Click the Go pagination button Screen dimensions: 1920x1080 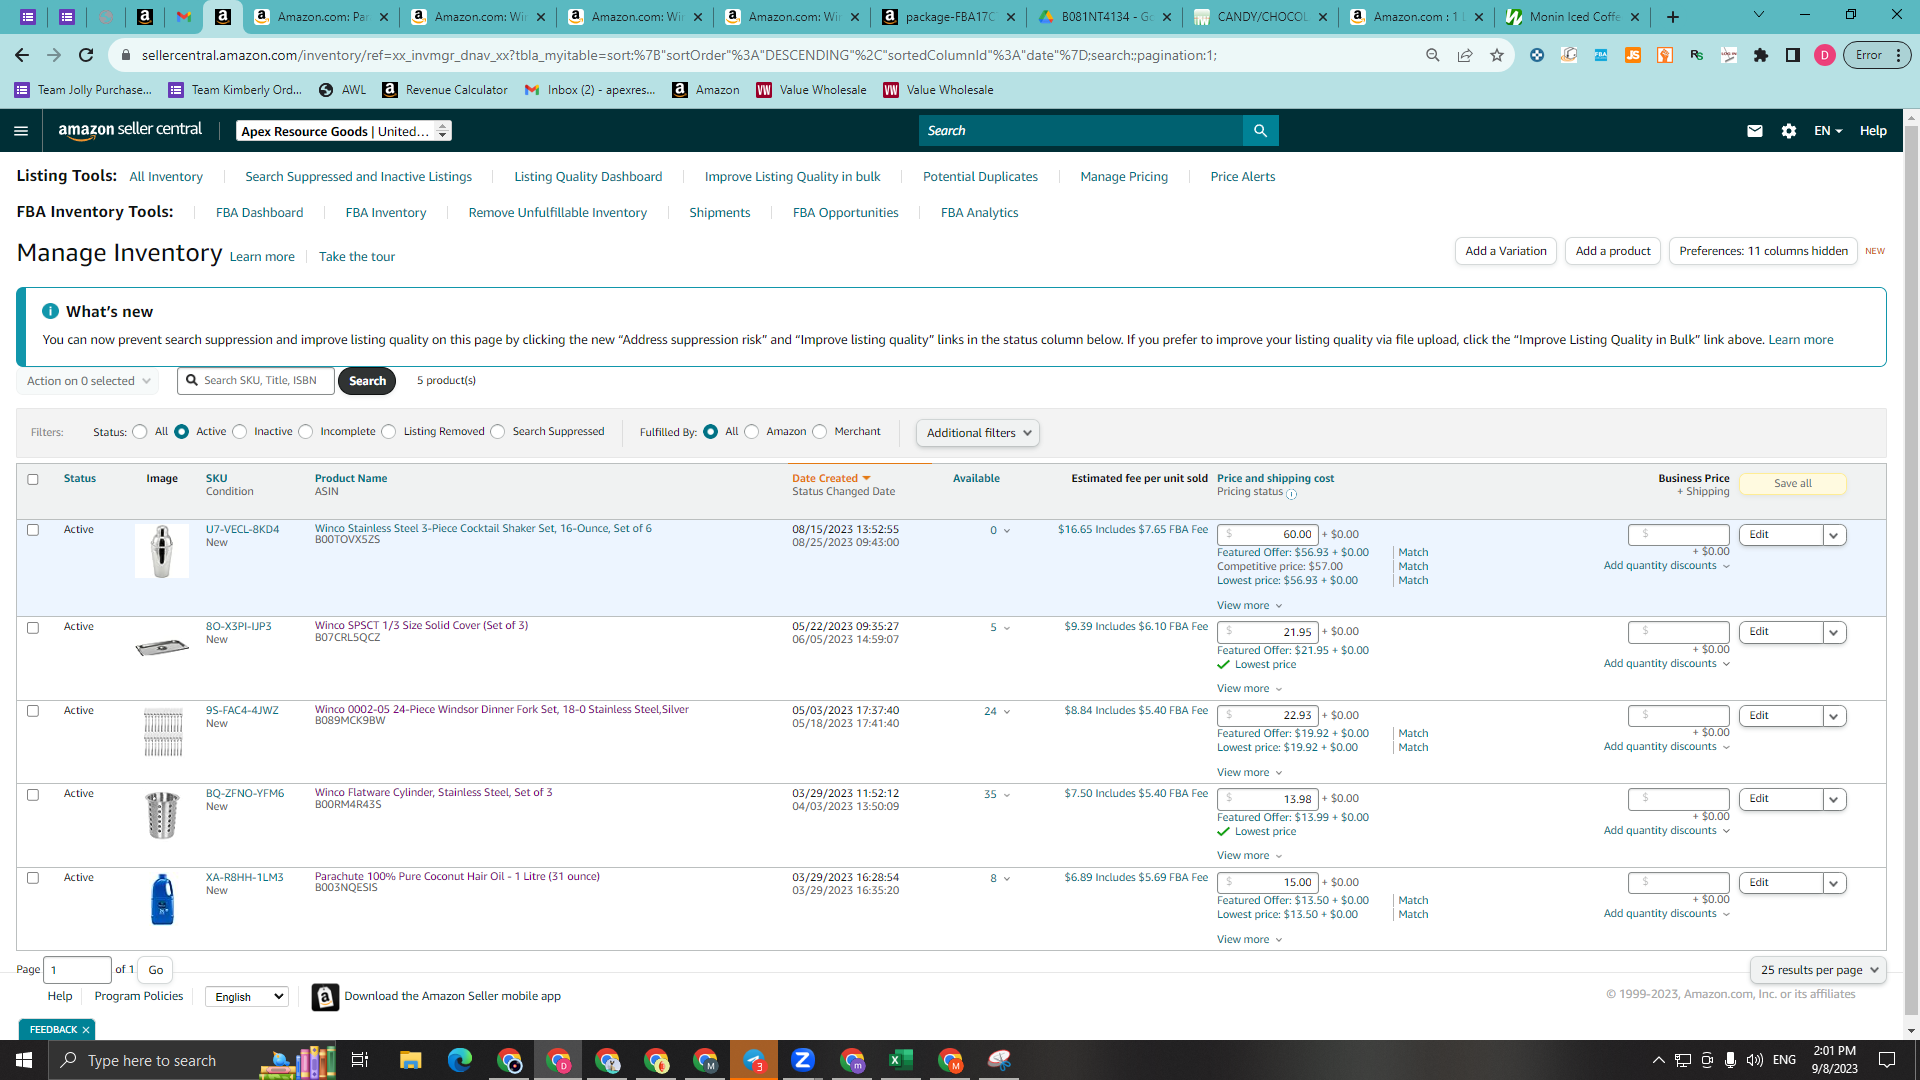tap(156, 970)
